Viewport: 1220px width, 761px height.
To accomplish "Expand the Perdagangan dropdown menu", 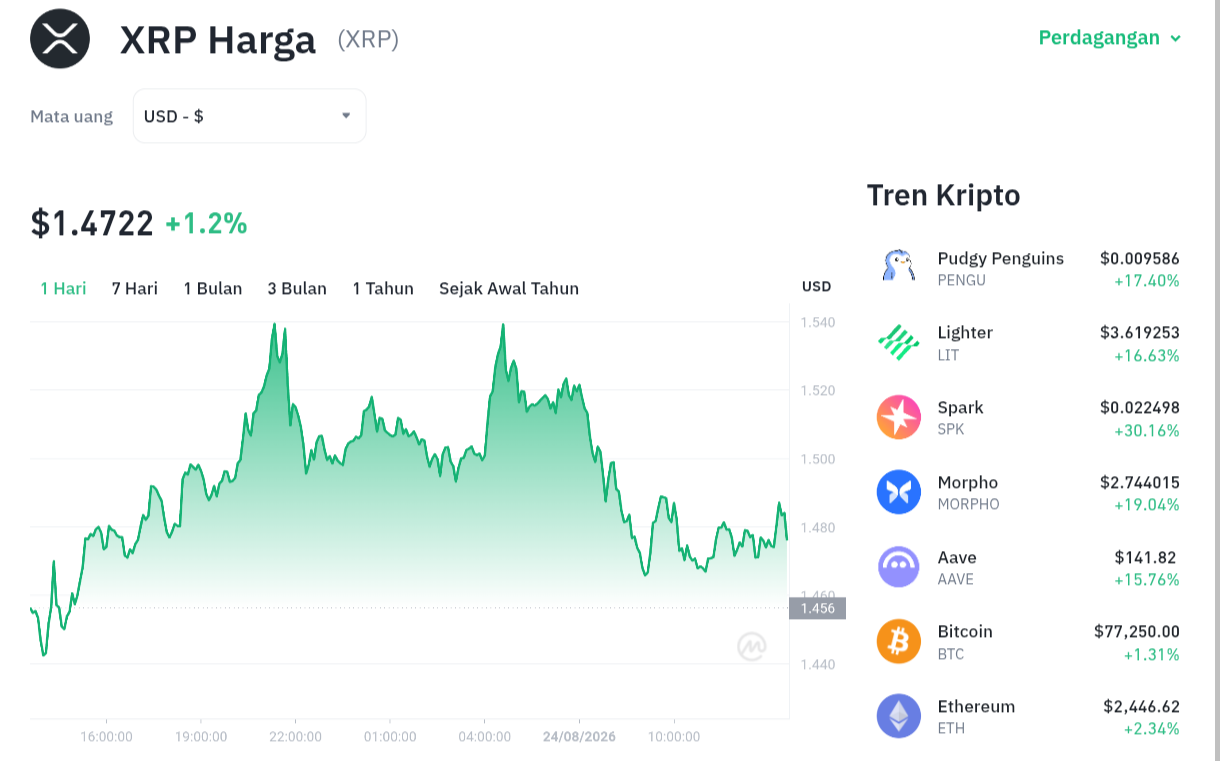I will 1110,38.
